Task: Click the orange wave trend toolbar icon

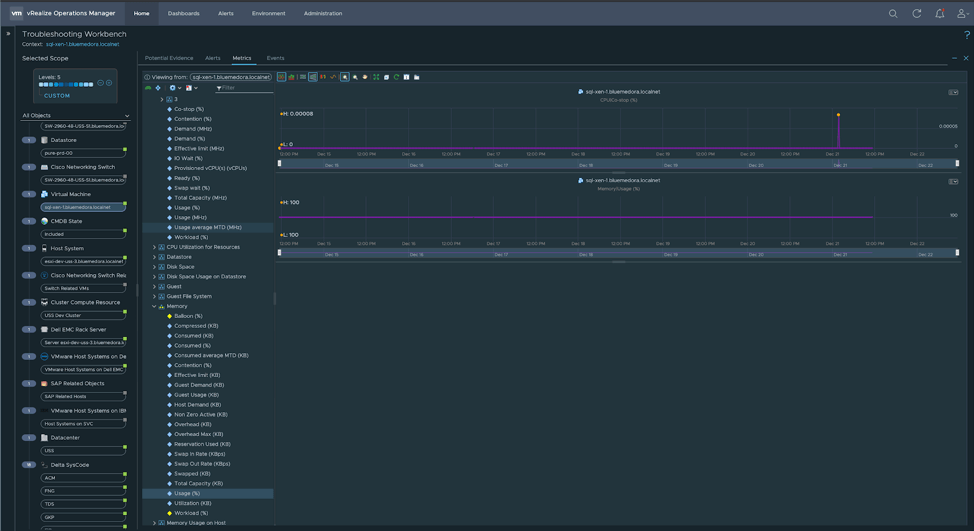Action: 333,77
